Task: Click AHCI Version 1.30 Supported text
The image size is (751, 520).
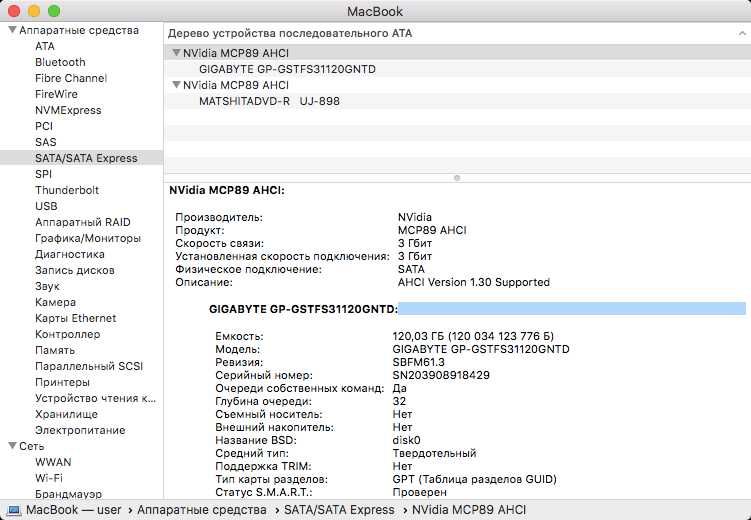Action: click(x=474, y=282)
